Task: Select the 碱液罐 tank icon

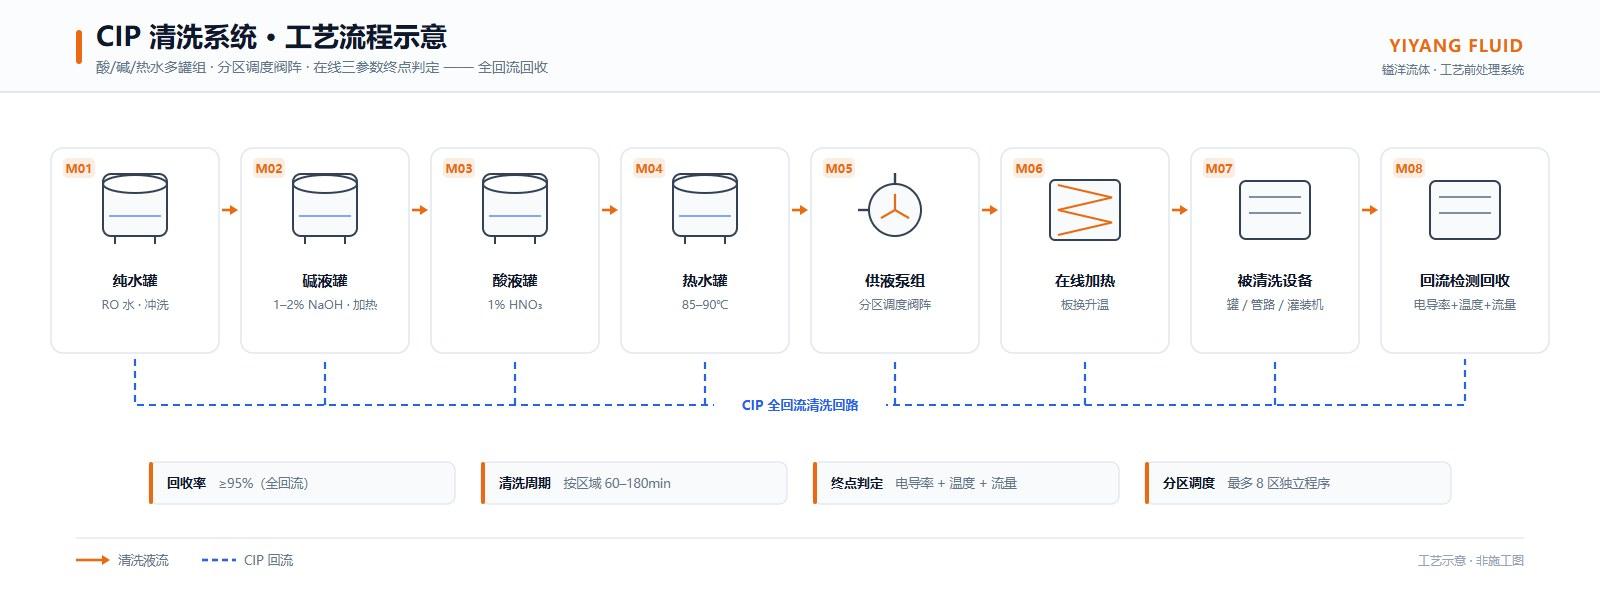Action: (x=325, y=209)
